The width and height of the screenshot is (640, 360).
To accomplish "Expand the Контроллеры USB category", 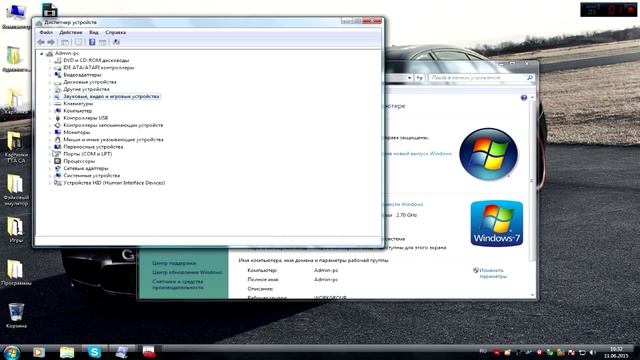I will click(50, 118).
